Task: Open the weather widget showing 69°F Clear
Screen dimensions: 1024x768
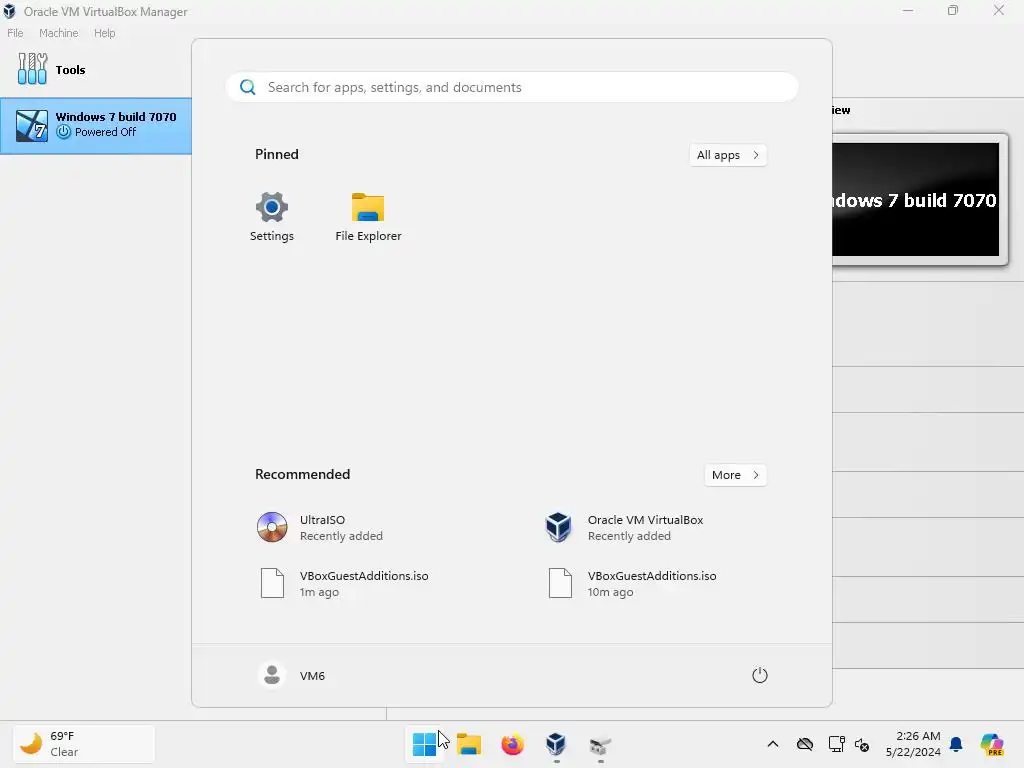Action: (x=84, y=744)
